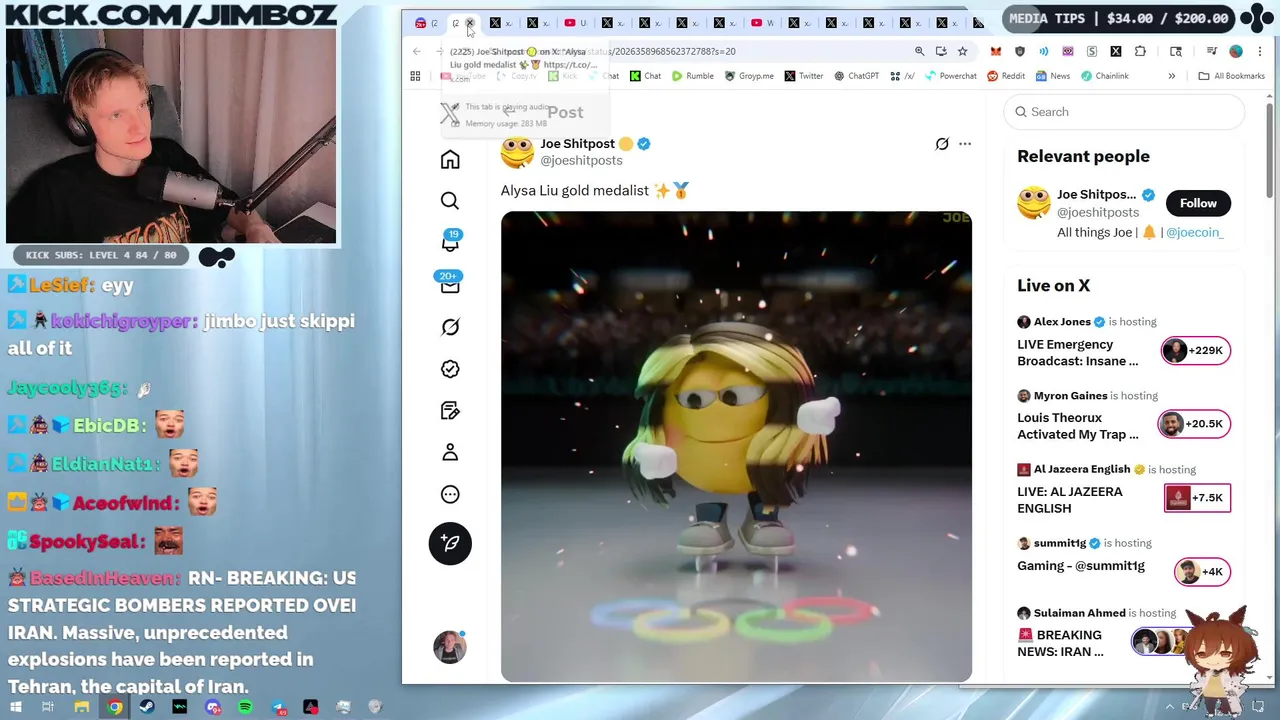1280x720 pixels.
Task: Open X notifications bell with 19 badge
Action: [450, 243]
